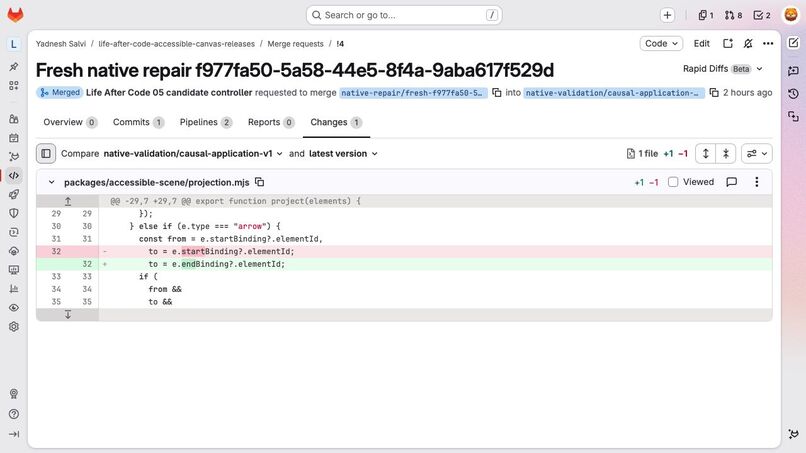Open the Code section brackets icon
Screen dimensions: 806x453
point(14,175)
